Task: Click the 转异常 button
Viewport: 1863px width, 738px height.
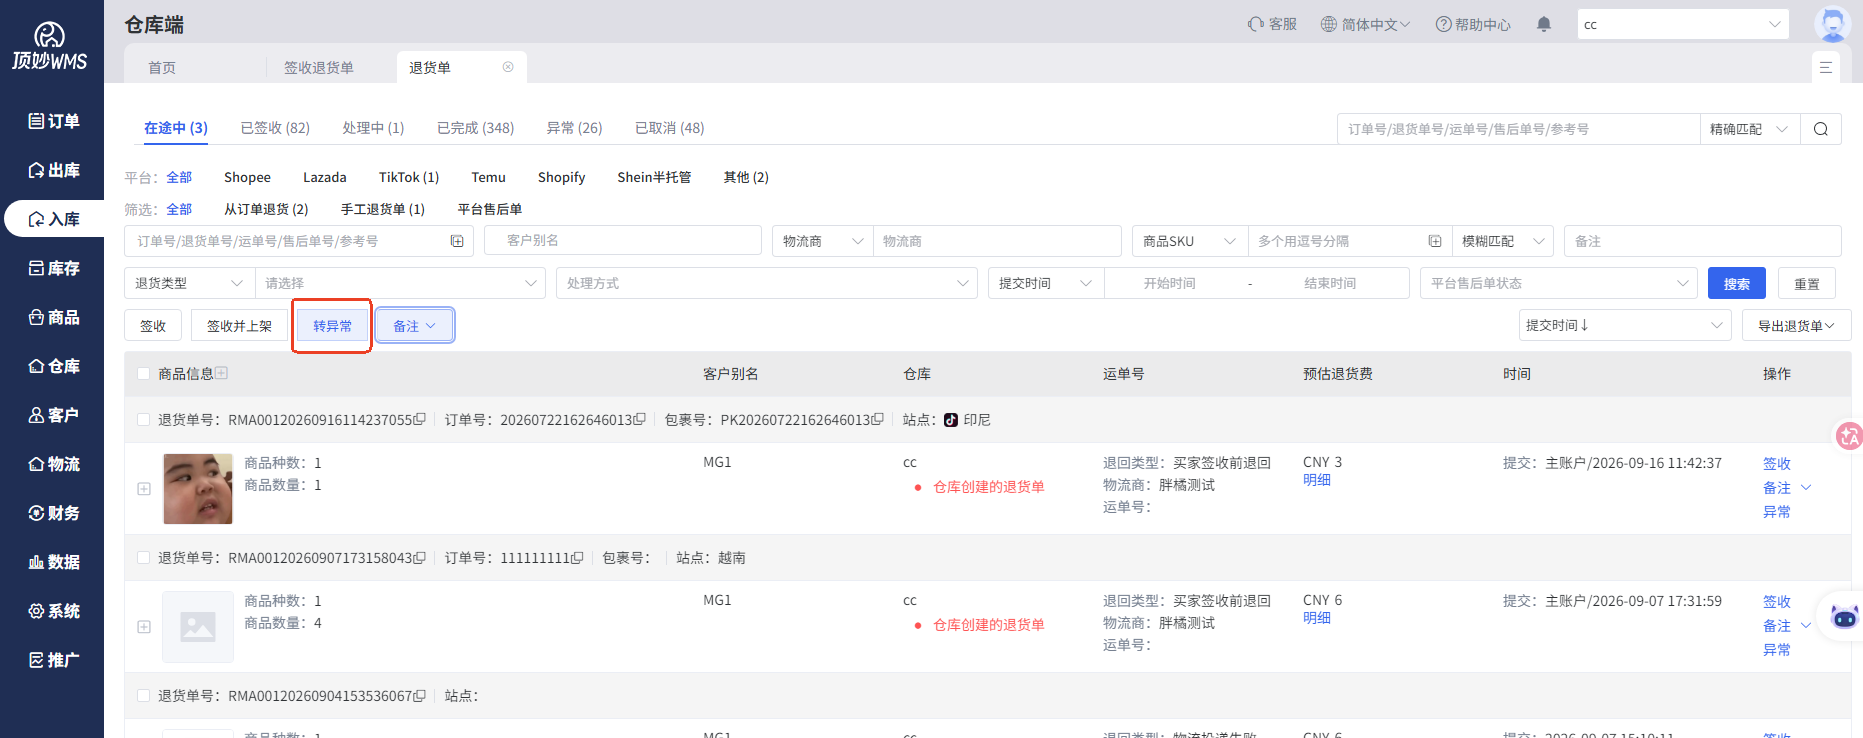Action: (332, 325)
